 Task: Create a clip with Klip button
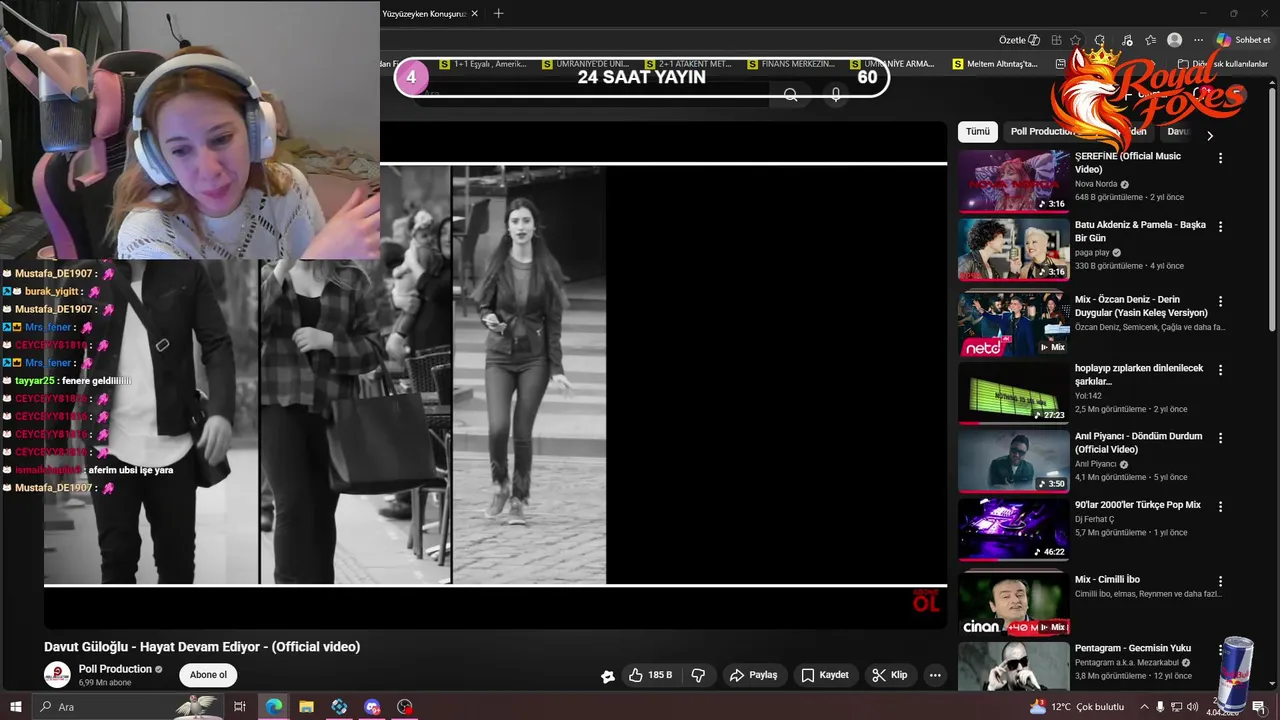point(889,675)
